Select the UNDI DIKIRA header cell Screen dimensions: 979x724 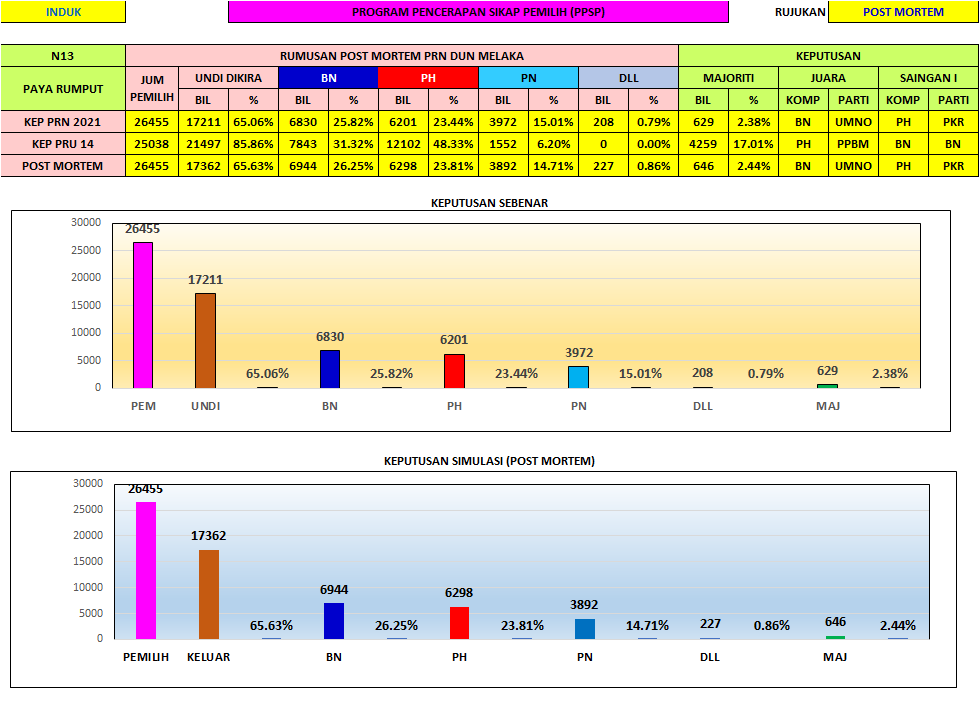[x=228, y=78]
